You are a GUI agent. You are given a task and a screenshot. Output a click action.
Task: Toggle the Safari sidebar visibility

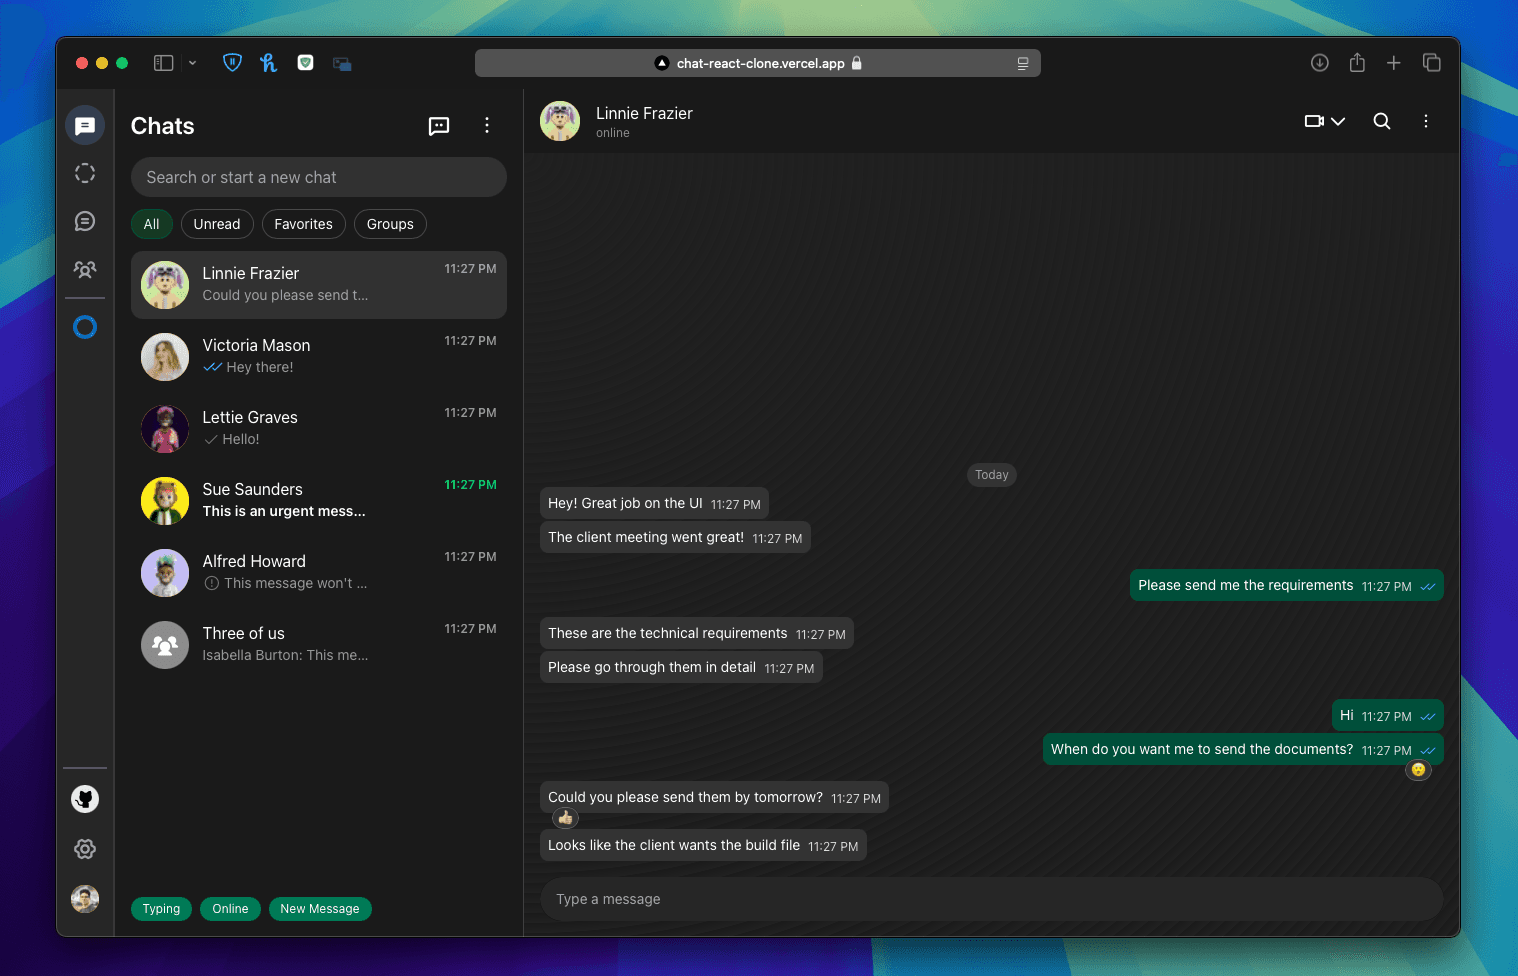(x=164, y=63)
